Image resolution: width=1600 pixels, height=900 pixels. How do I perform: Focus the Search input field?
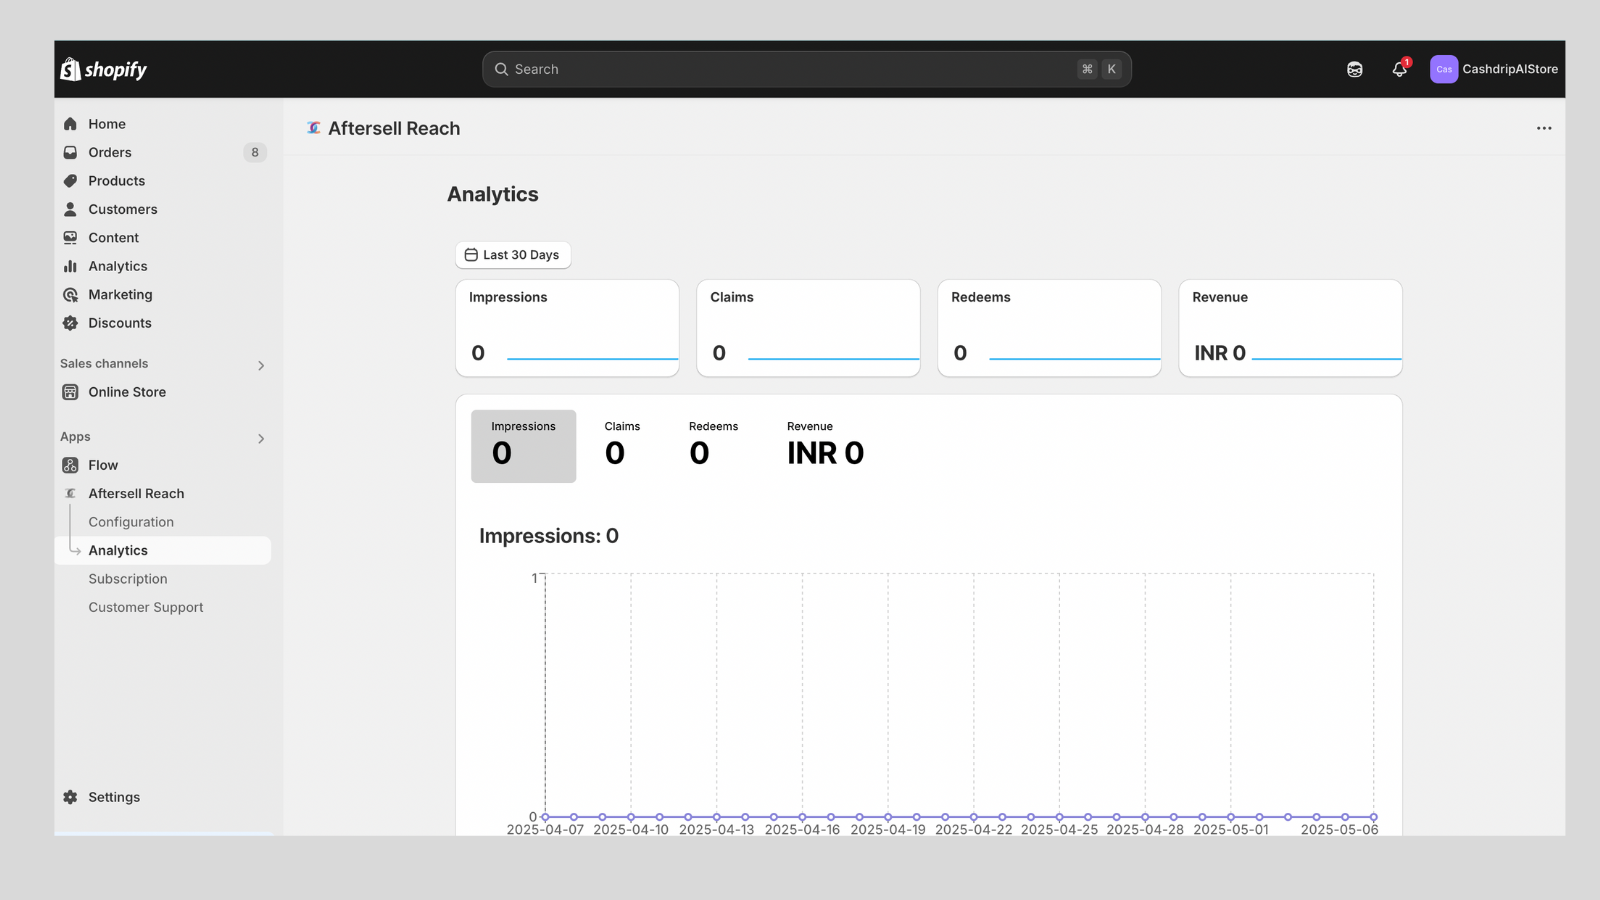coord(807,69)
